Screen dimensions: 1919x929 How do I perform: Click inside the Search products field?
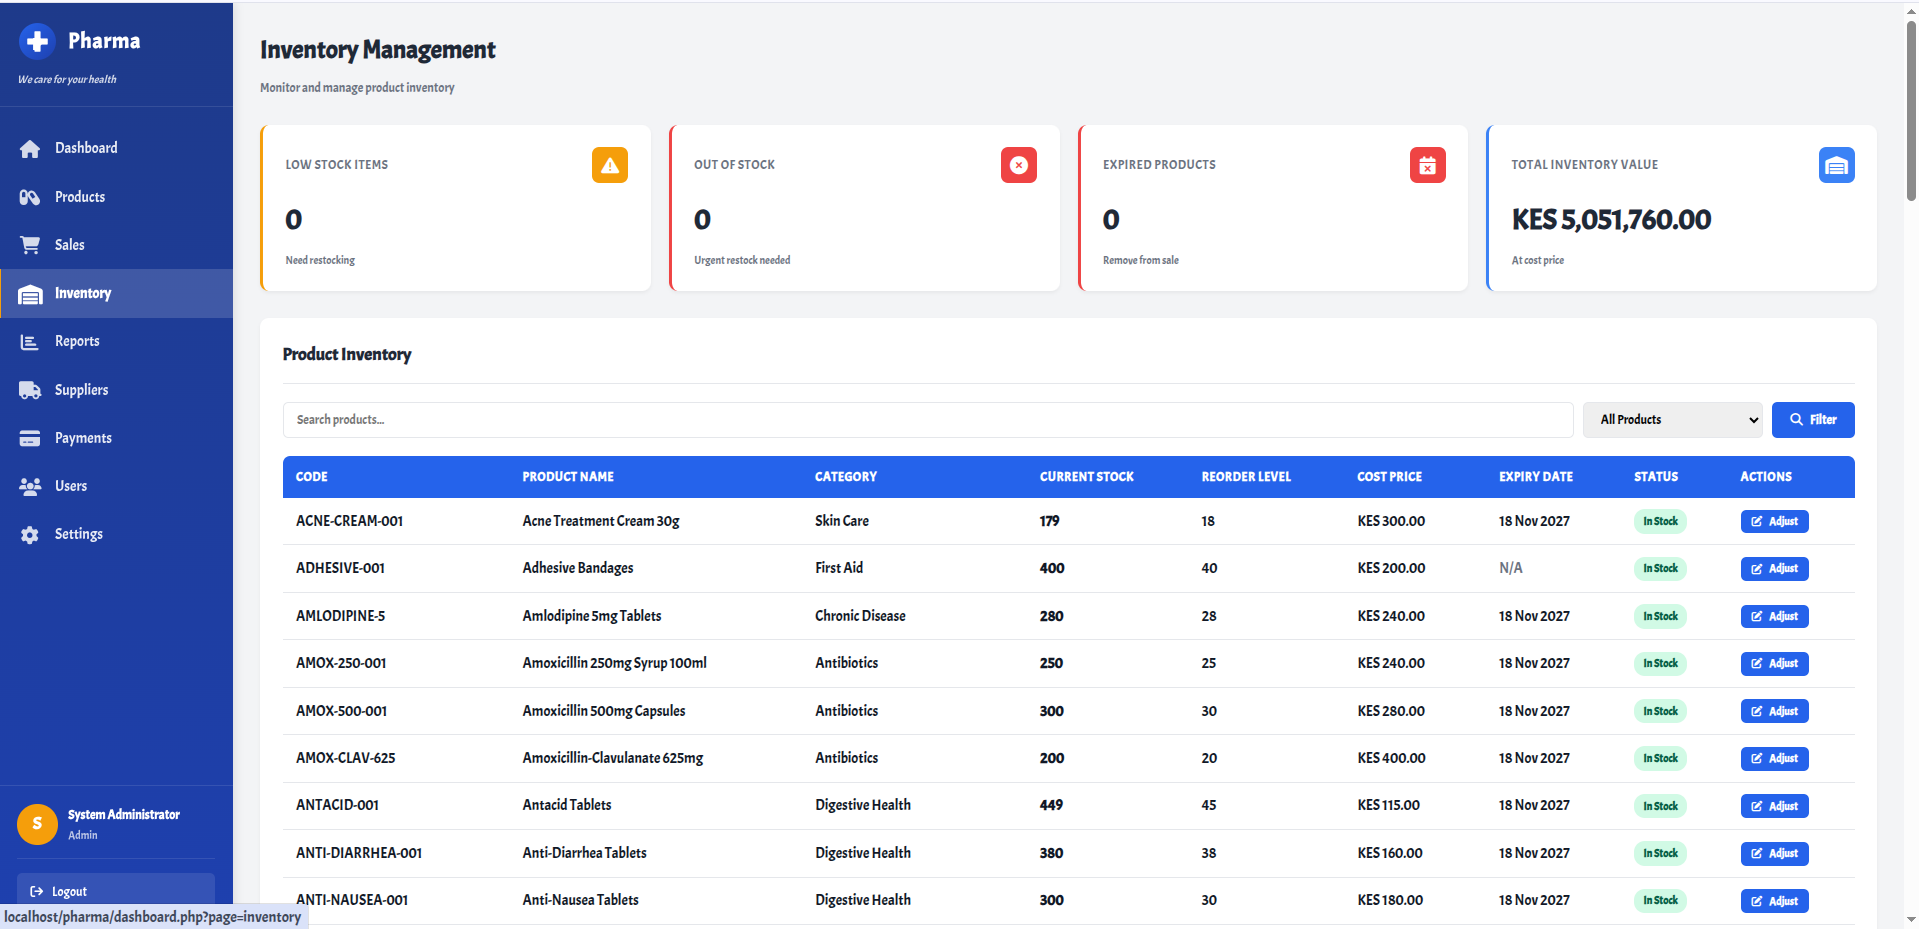(x=700, y=419)
